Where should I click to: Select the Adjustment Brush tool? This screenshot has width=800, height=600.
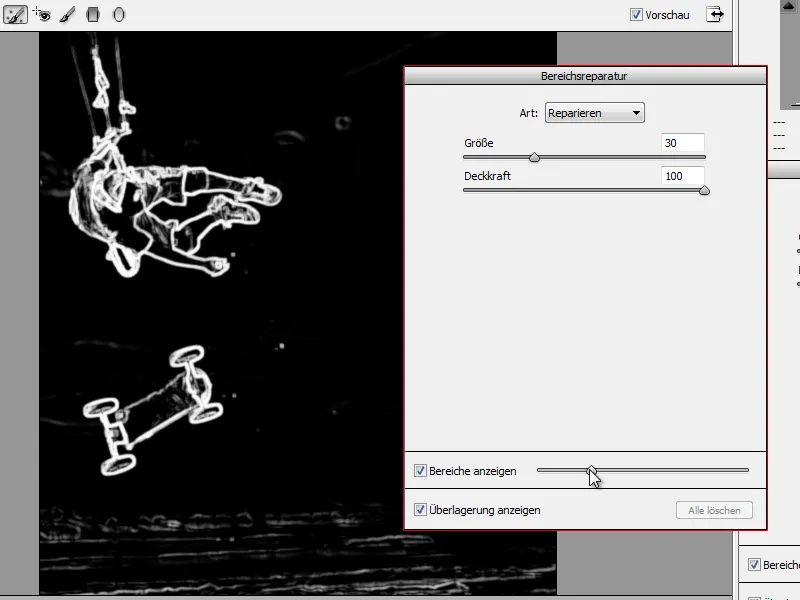[66, 15]
